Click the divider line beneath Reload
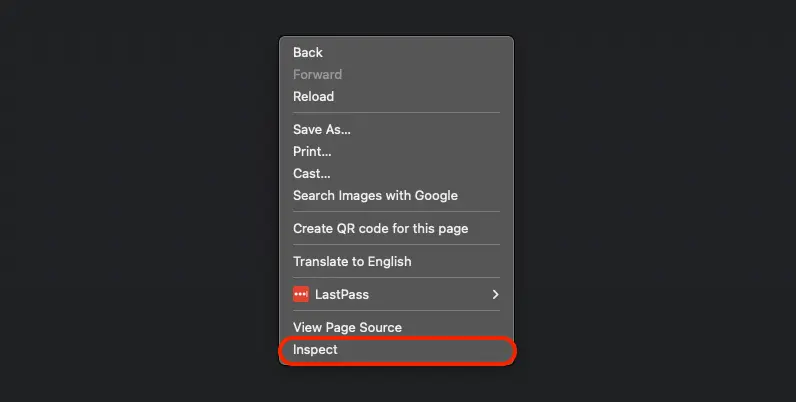This screenshot has height=402, width=796. [396, 113]
